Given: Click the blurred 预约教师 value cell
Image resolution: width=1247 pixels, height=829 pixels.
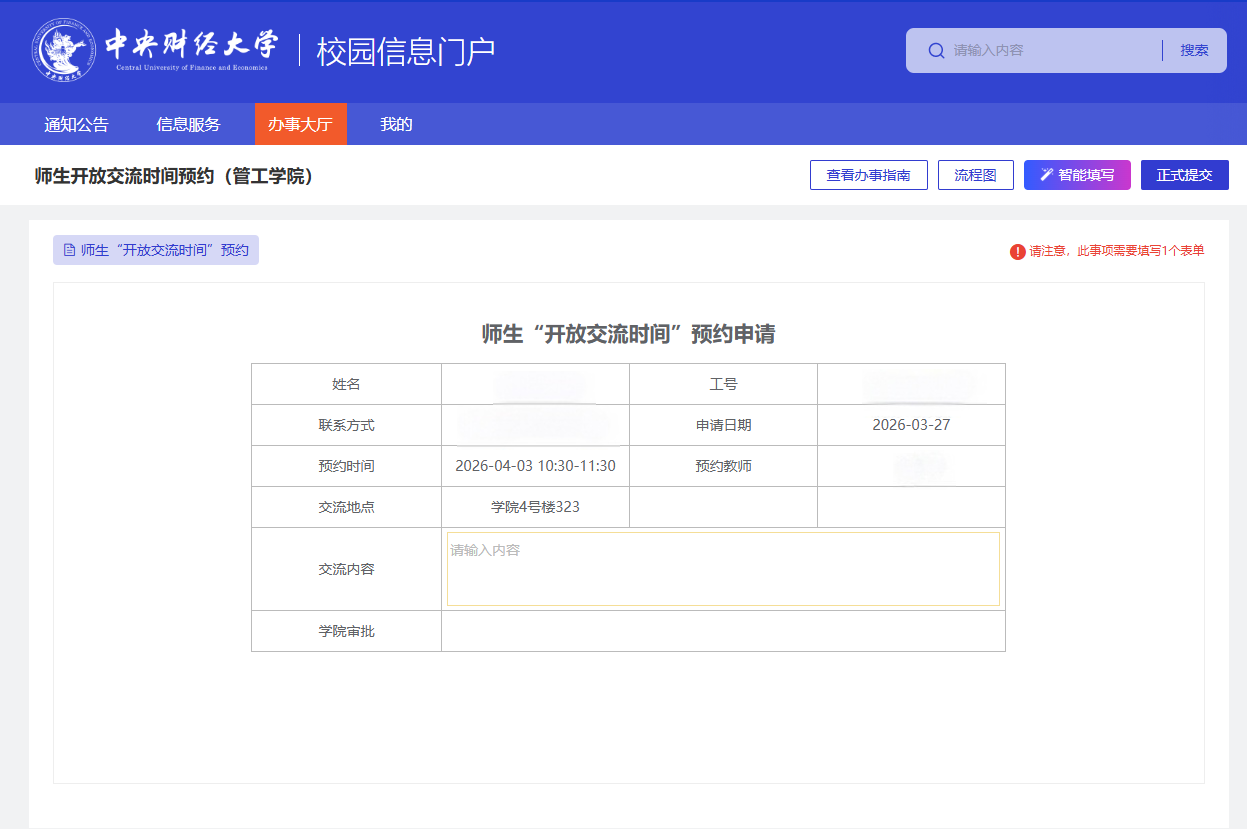Looking at the screenshot, I should pos(911,466).
